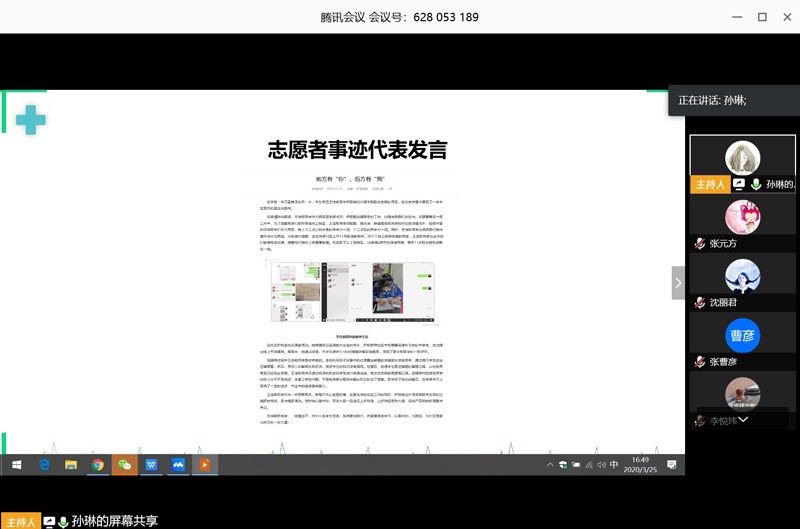Select 张元方's participant avatar
Viewport: 800px width, 529px height.
742,216
